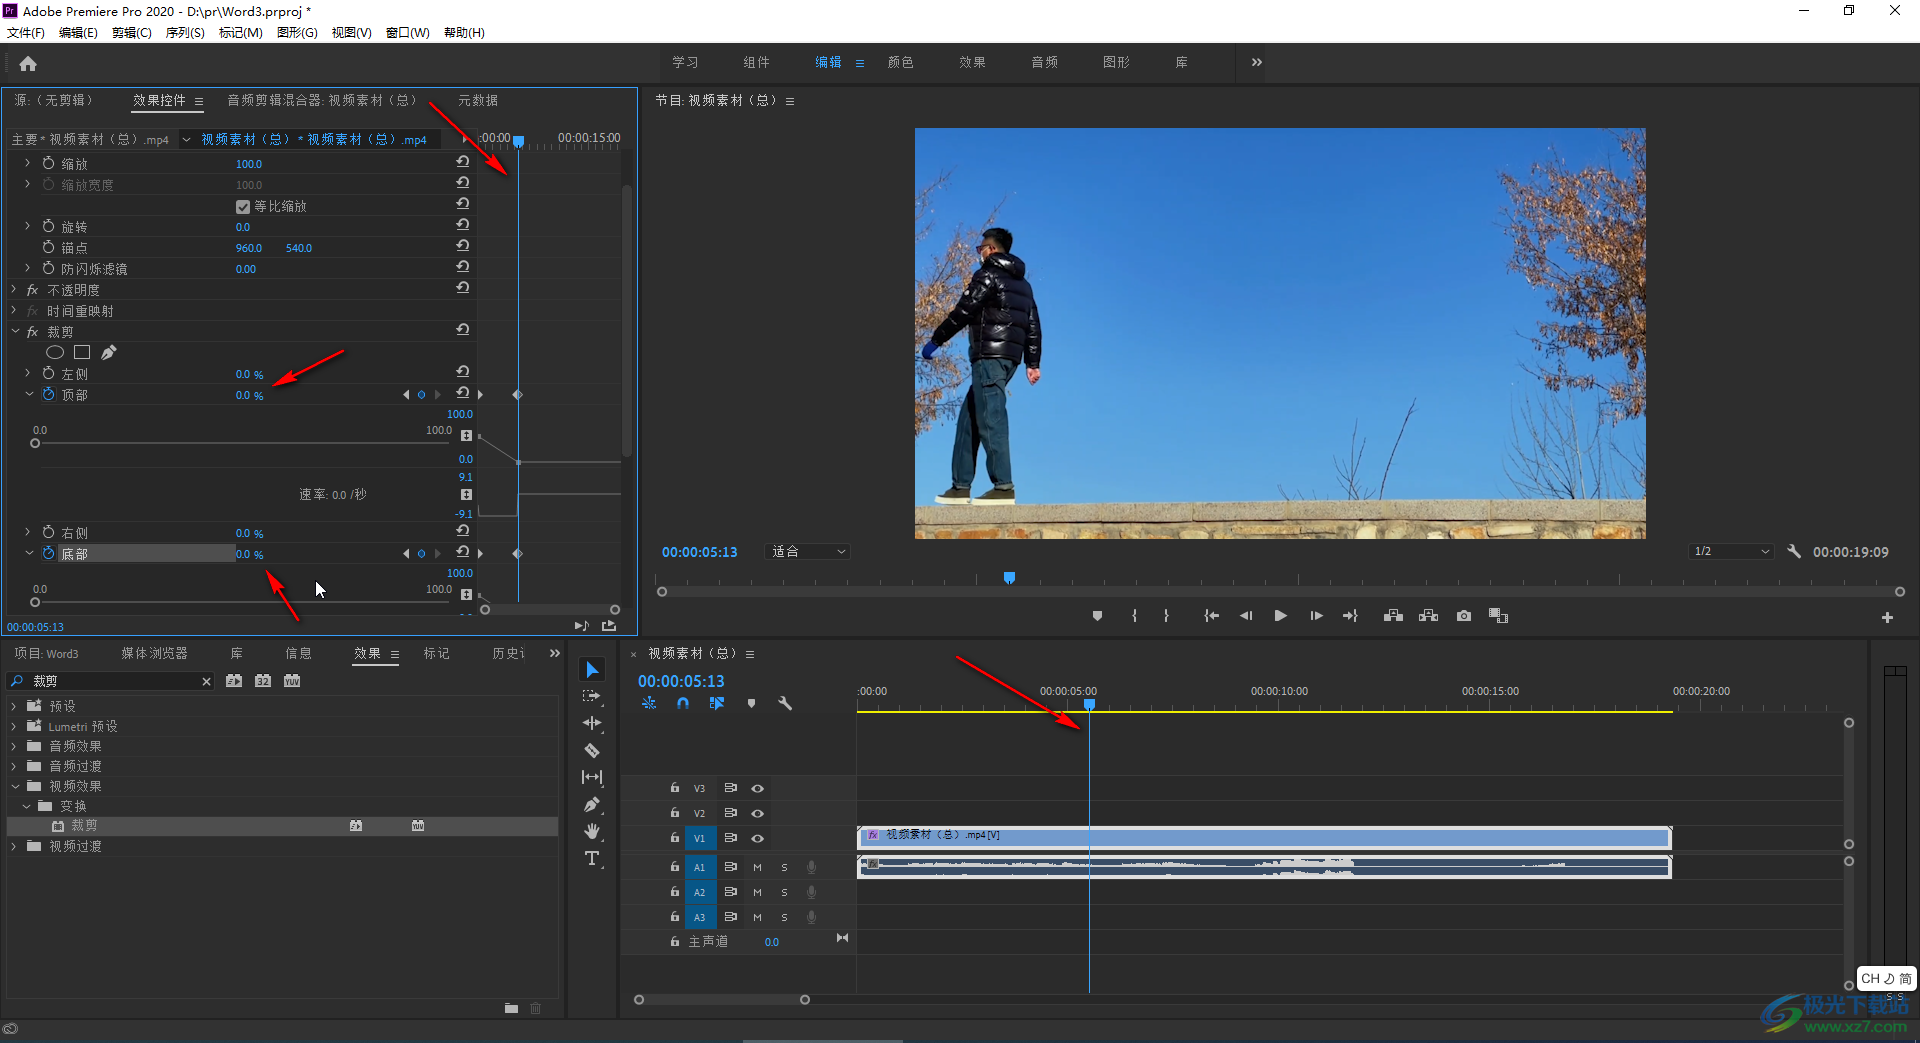Click Mark Out button in Program monitor
1920x1043 pixels.
coord(1166,616)
